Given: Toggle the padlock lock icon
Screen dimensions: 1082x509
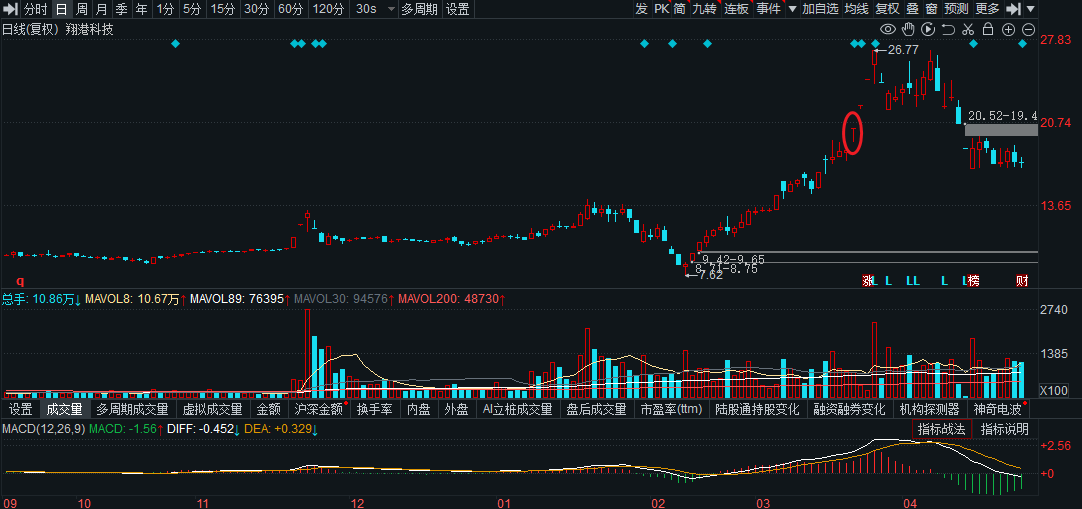Looking at the screenshot, I should pos(988,29).
